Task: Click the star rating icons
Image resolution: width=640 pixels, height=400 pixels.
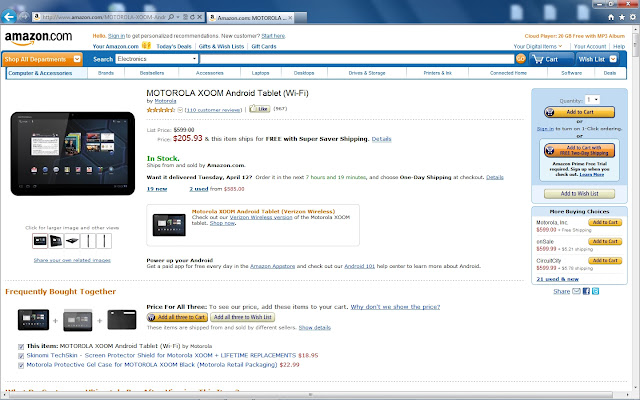Action: coord(161,109)
